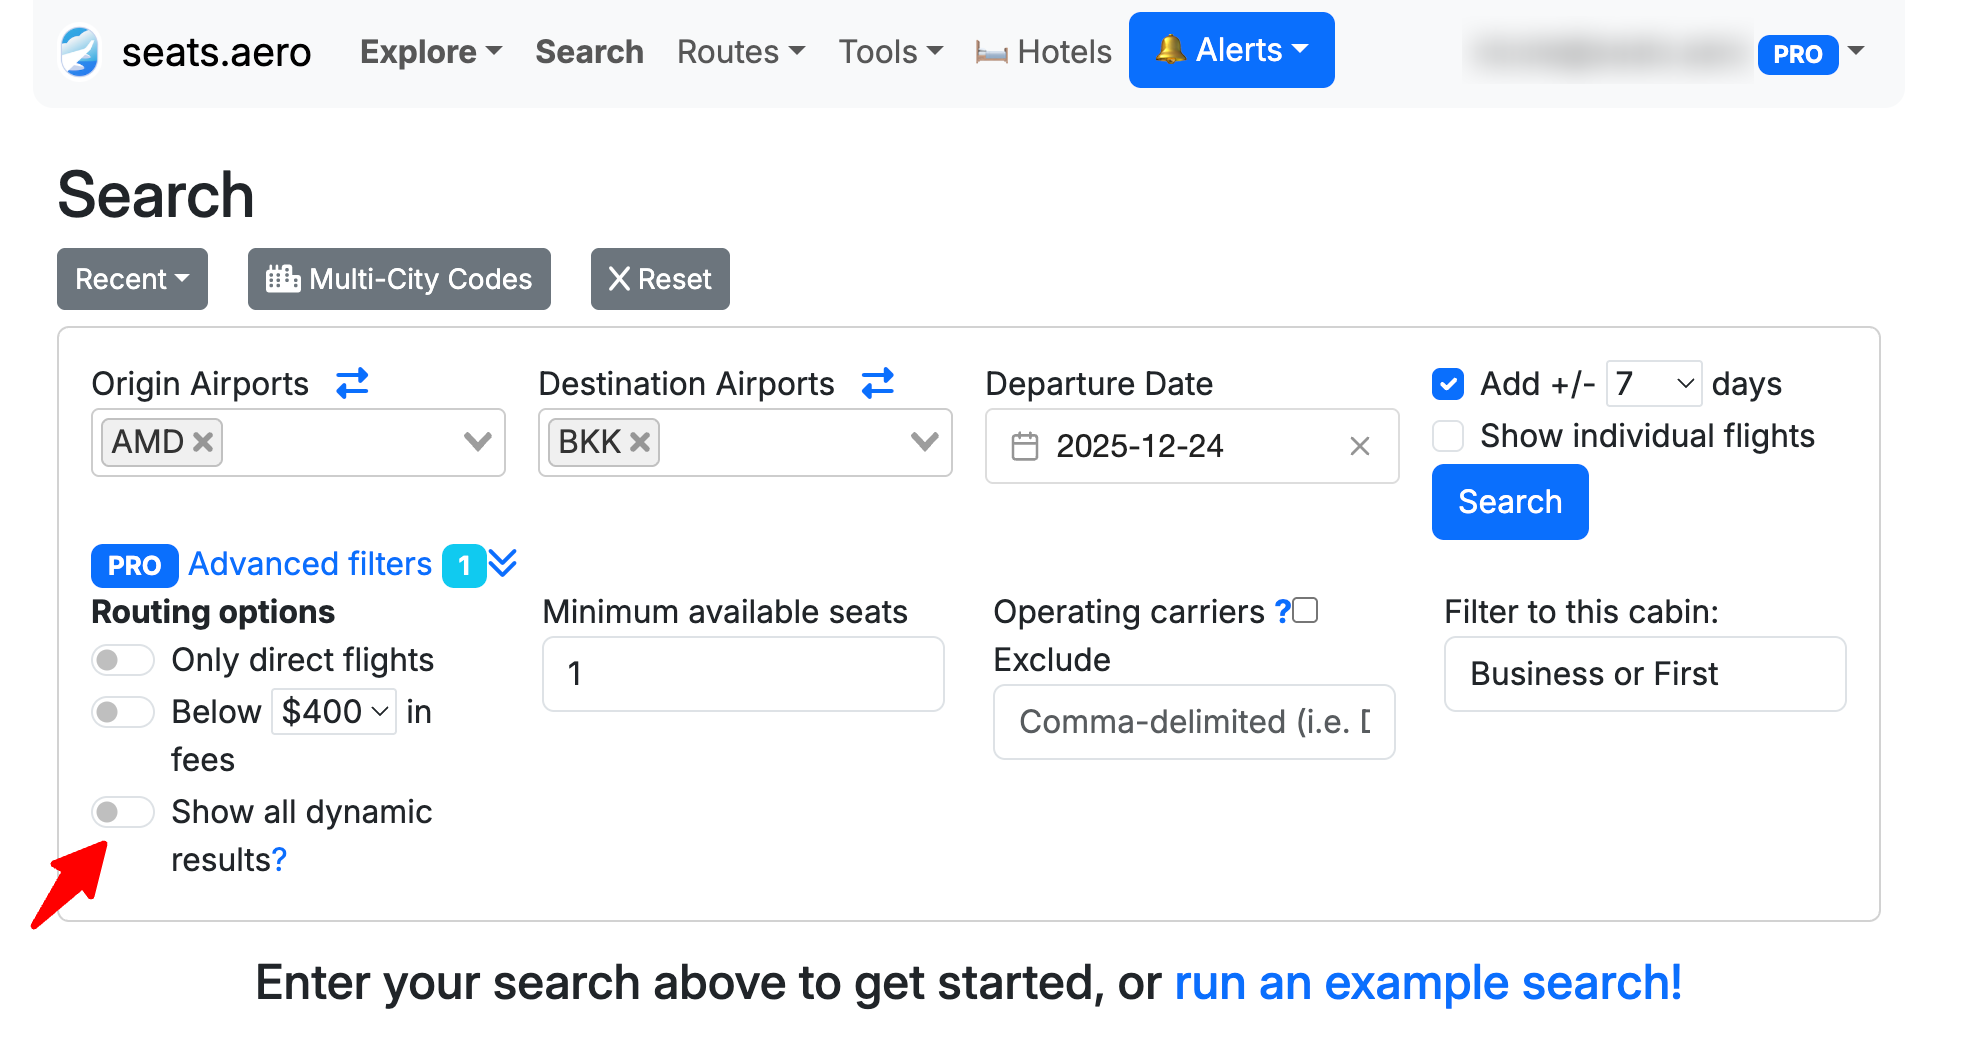Expand the Recent searches dropdown

[x=132, y=279]
